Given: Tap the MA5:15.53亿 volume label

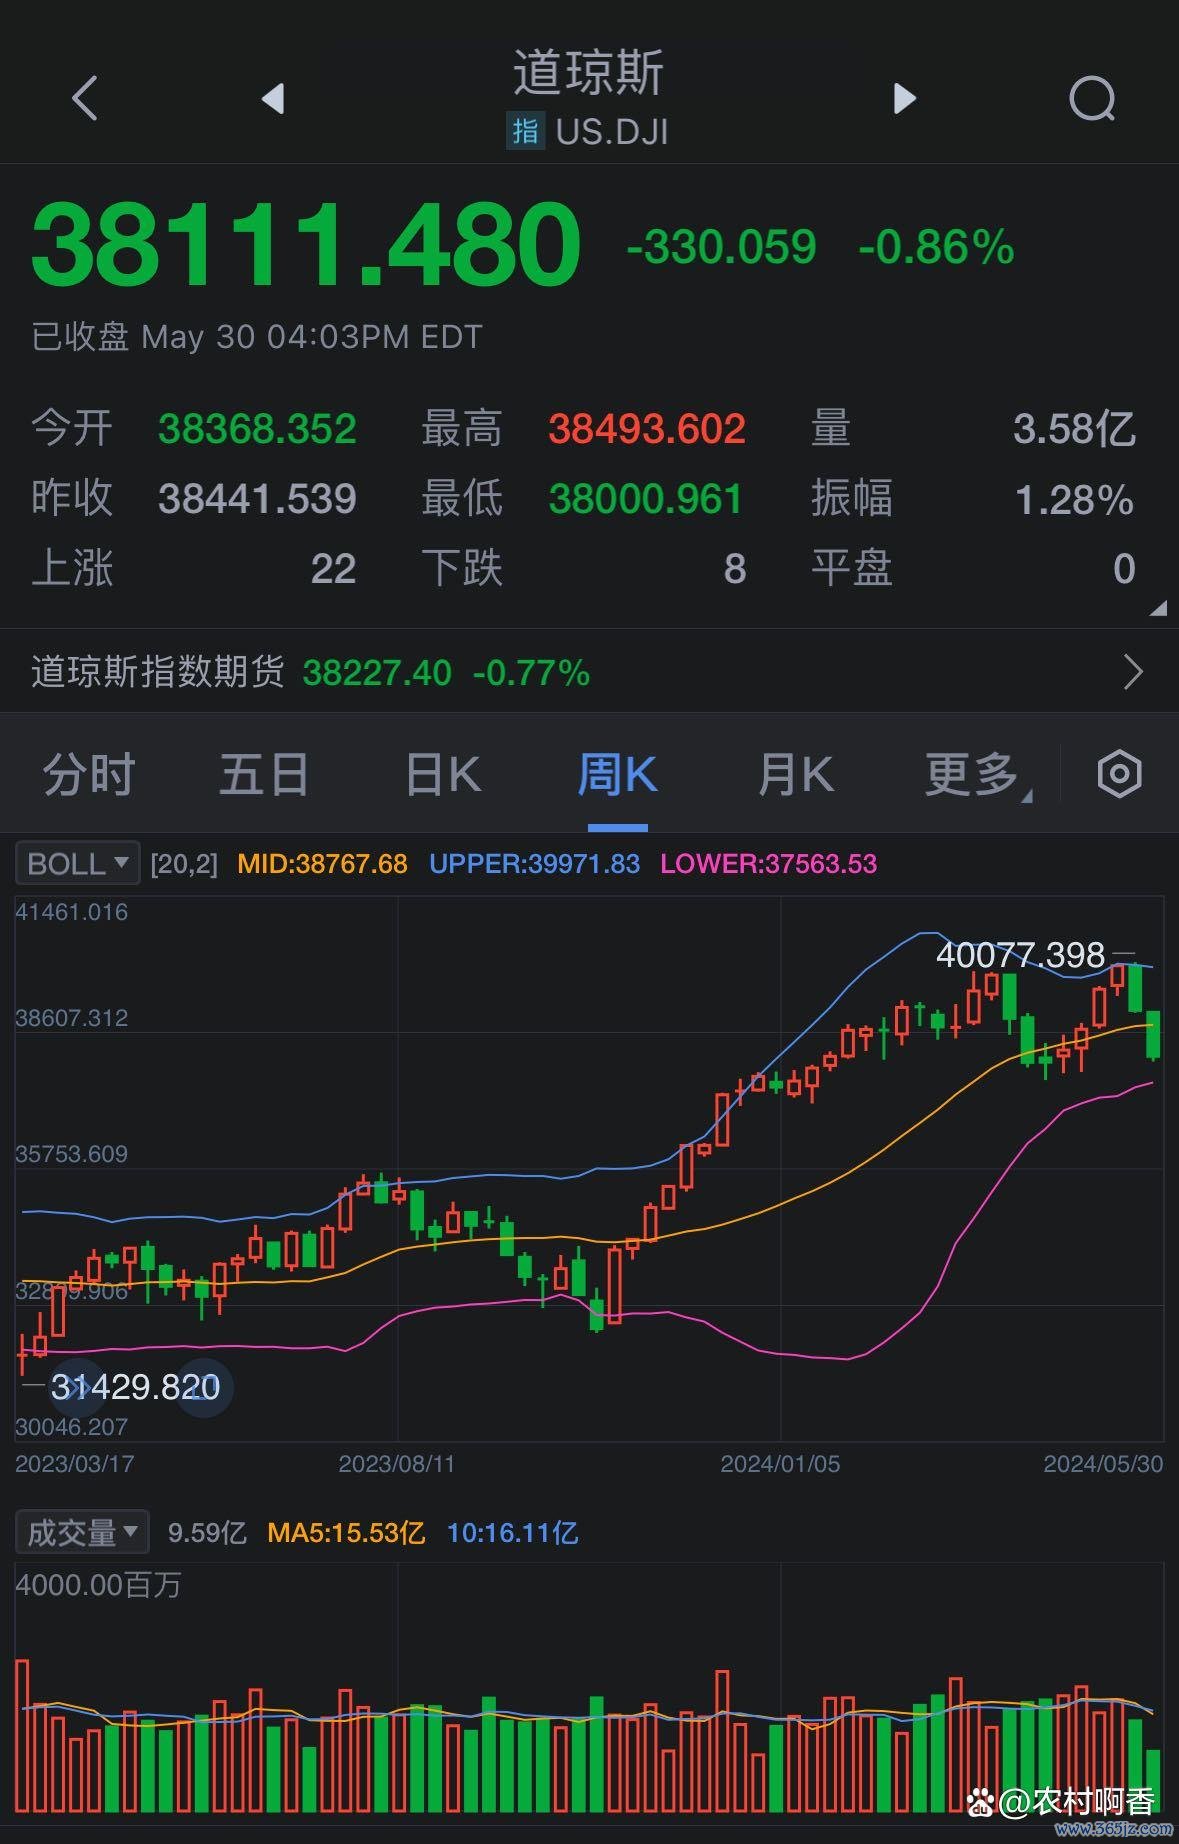Looking at the screenshot, I should coord(346,1532).
